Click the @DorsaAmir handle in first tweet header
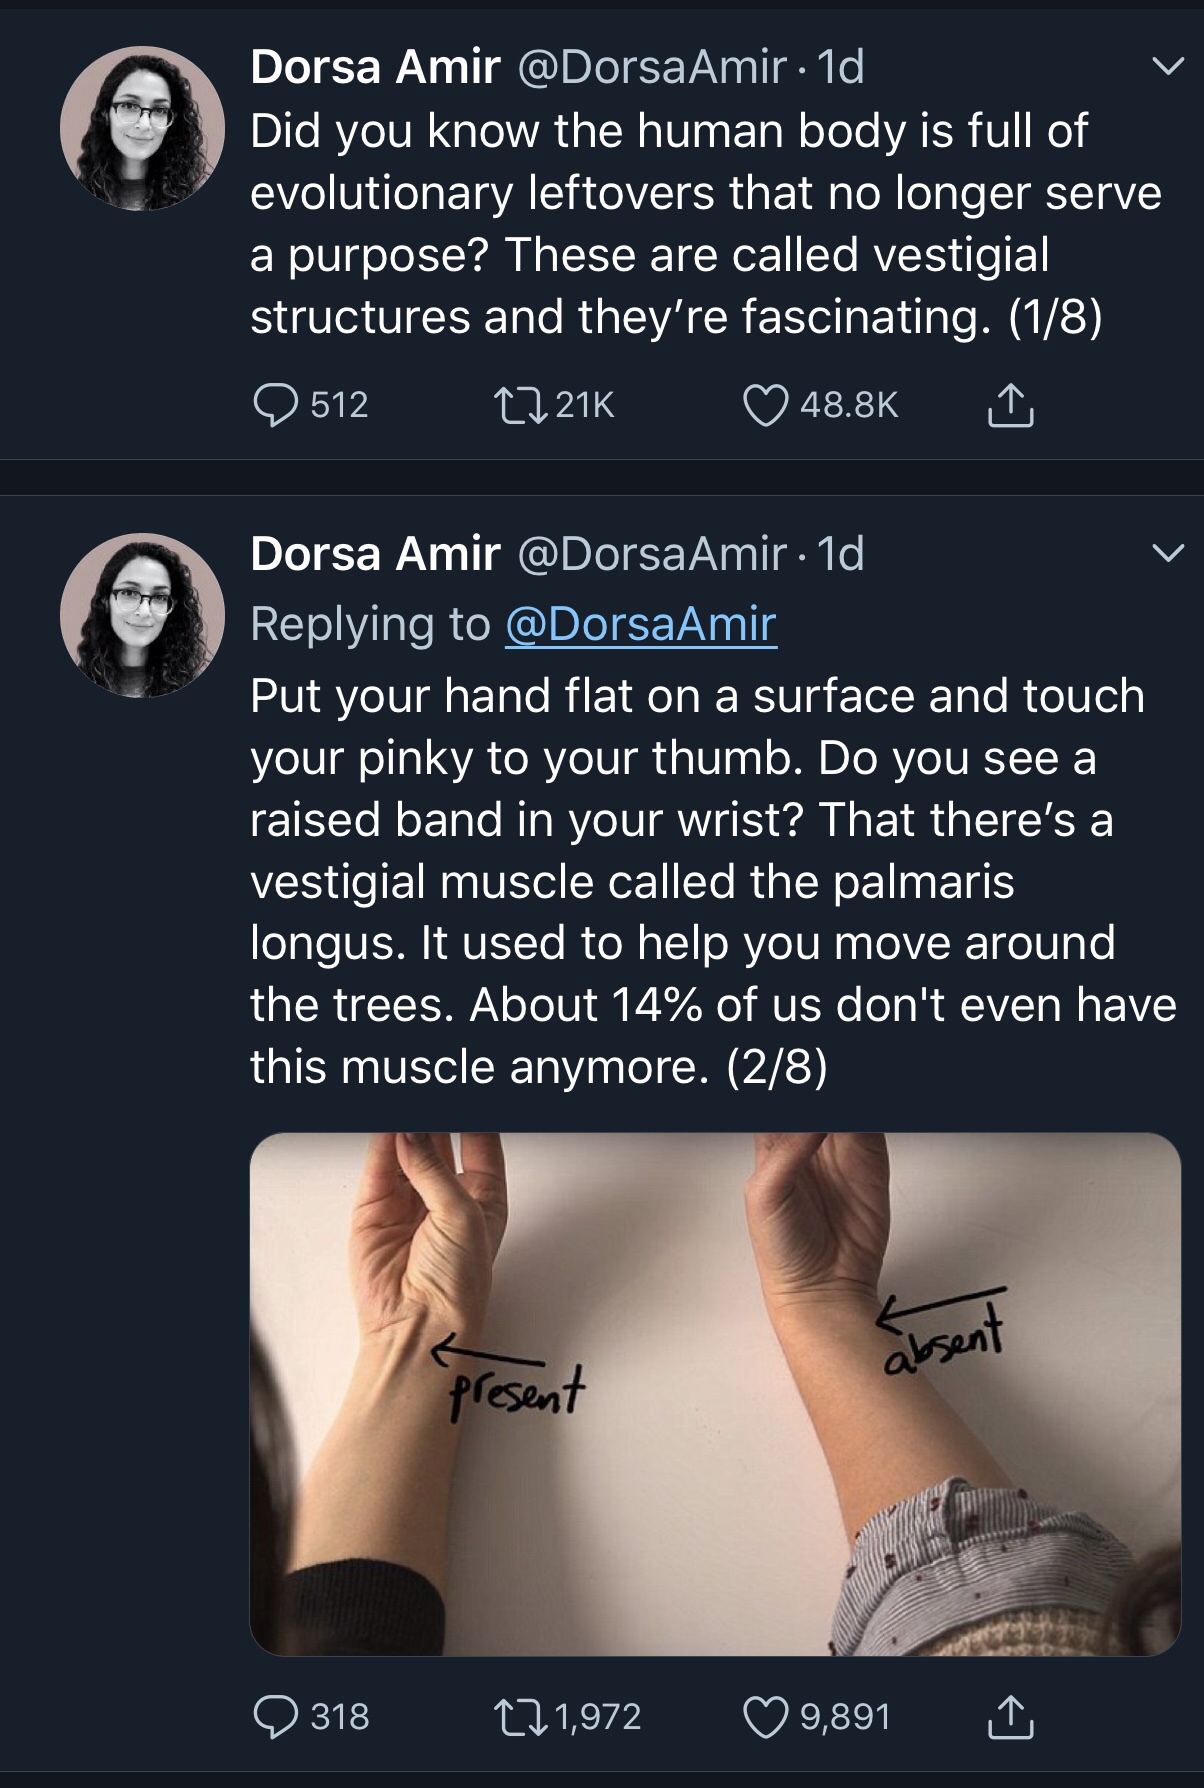 (x=651, y=67)
